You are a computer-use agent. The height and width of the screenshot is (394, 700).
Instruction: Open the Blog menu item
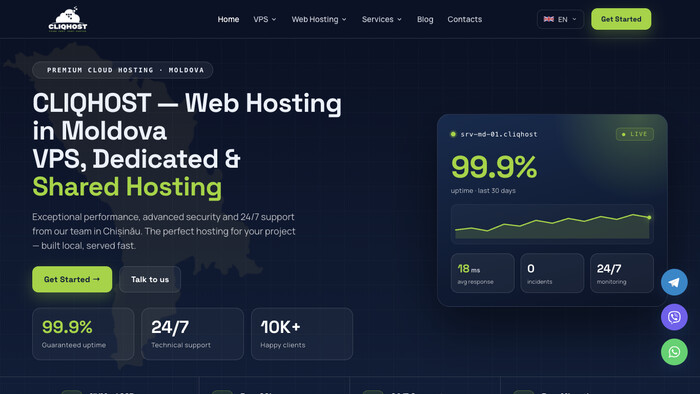tap(425, 19)
